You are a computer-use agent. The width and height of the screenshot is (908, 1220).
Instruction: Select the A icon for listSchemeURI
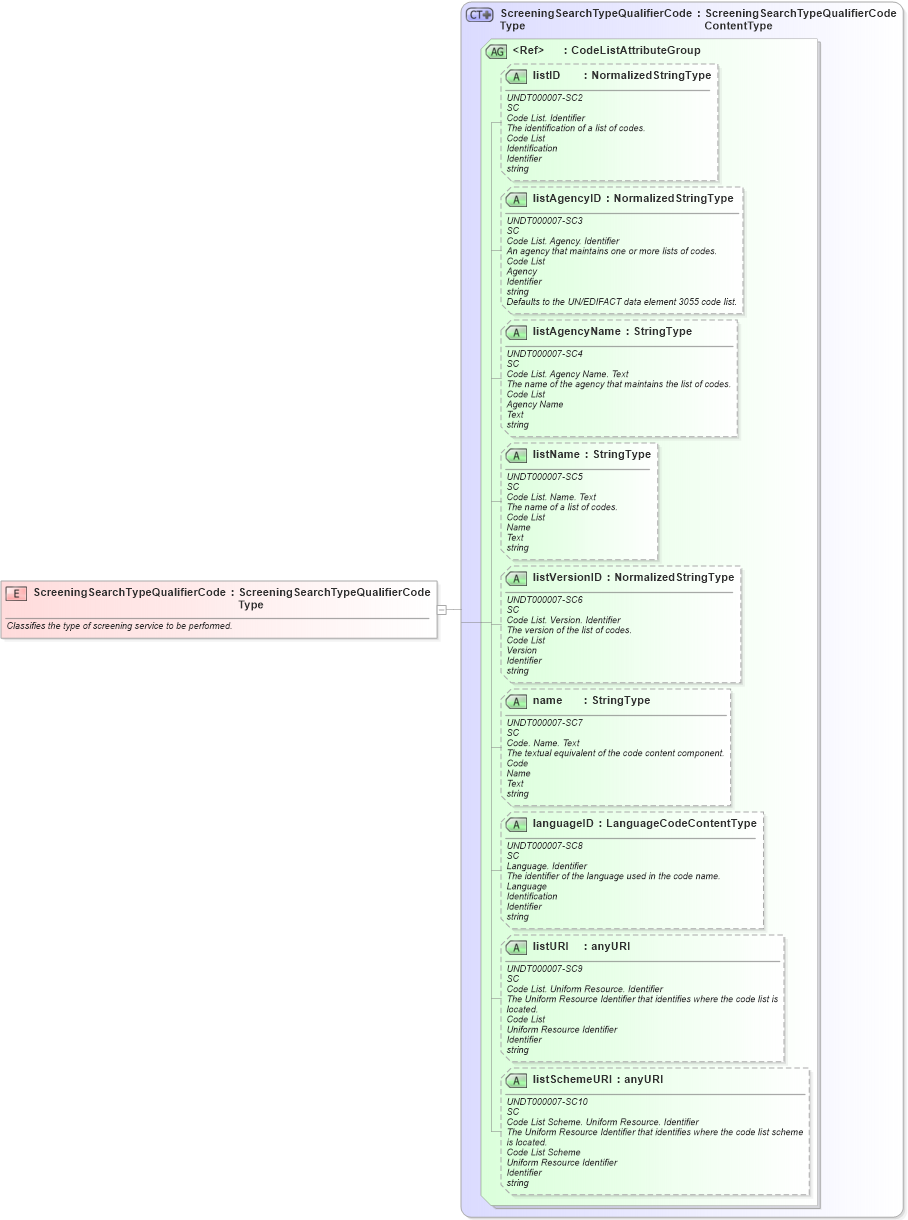point(517,1081)
